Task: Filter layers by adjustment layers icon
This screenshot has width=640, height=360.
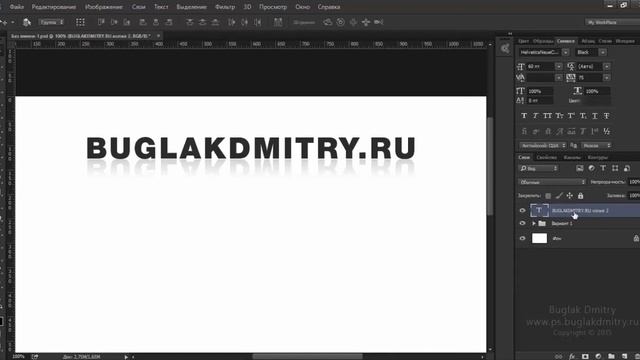Action: click(x=591, y=168)
